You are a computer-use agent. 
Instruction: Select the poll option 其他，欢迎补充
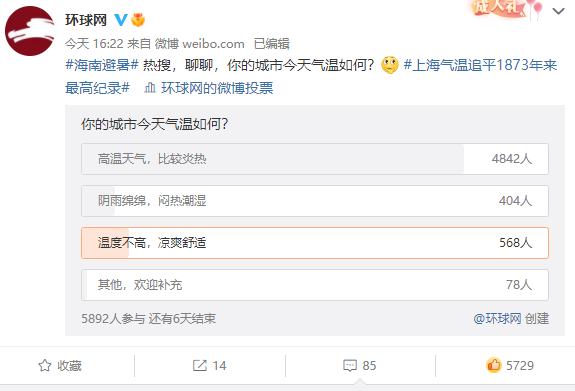[315, 285]
